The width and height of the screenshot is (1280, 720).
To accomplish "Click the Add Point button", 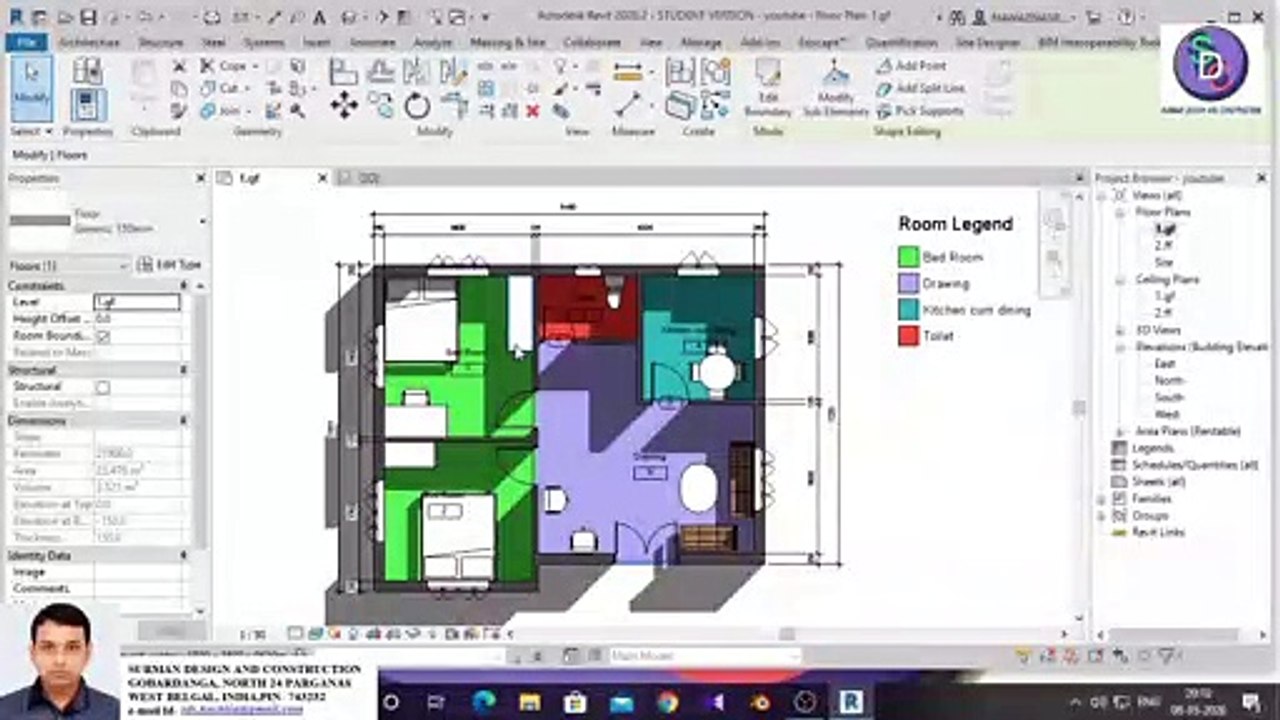I will point(911,66).
